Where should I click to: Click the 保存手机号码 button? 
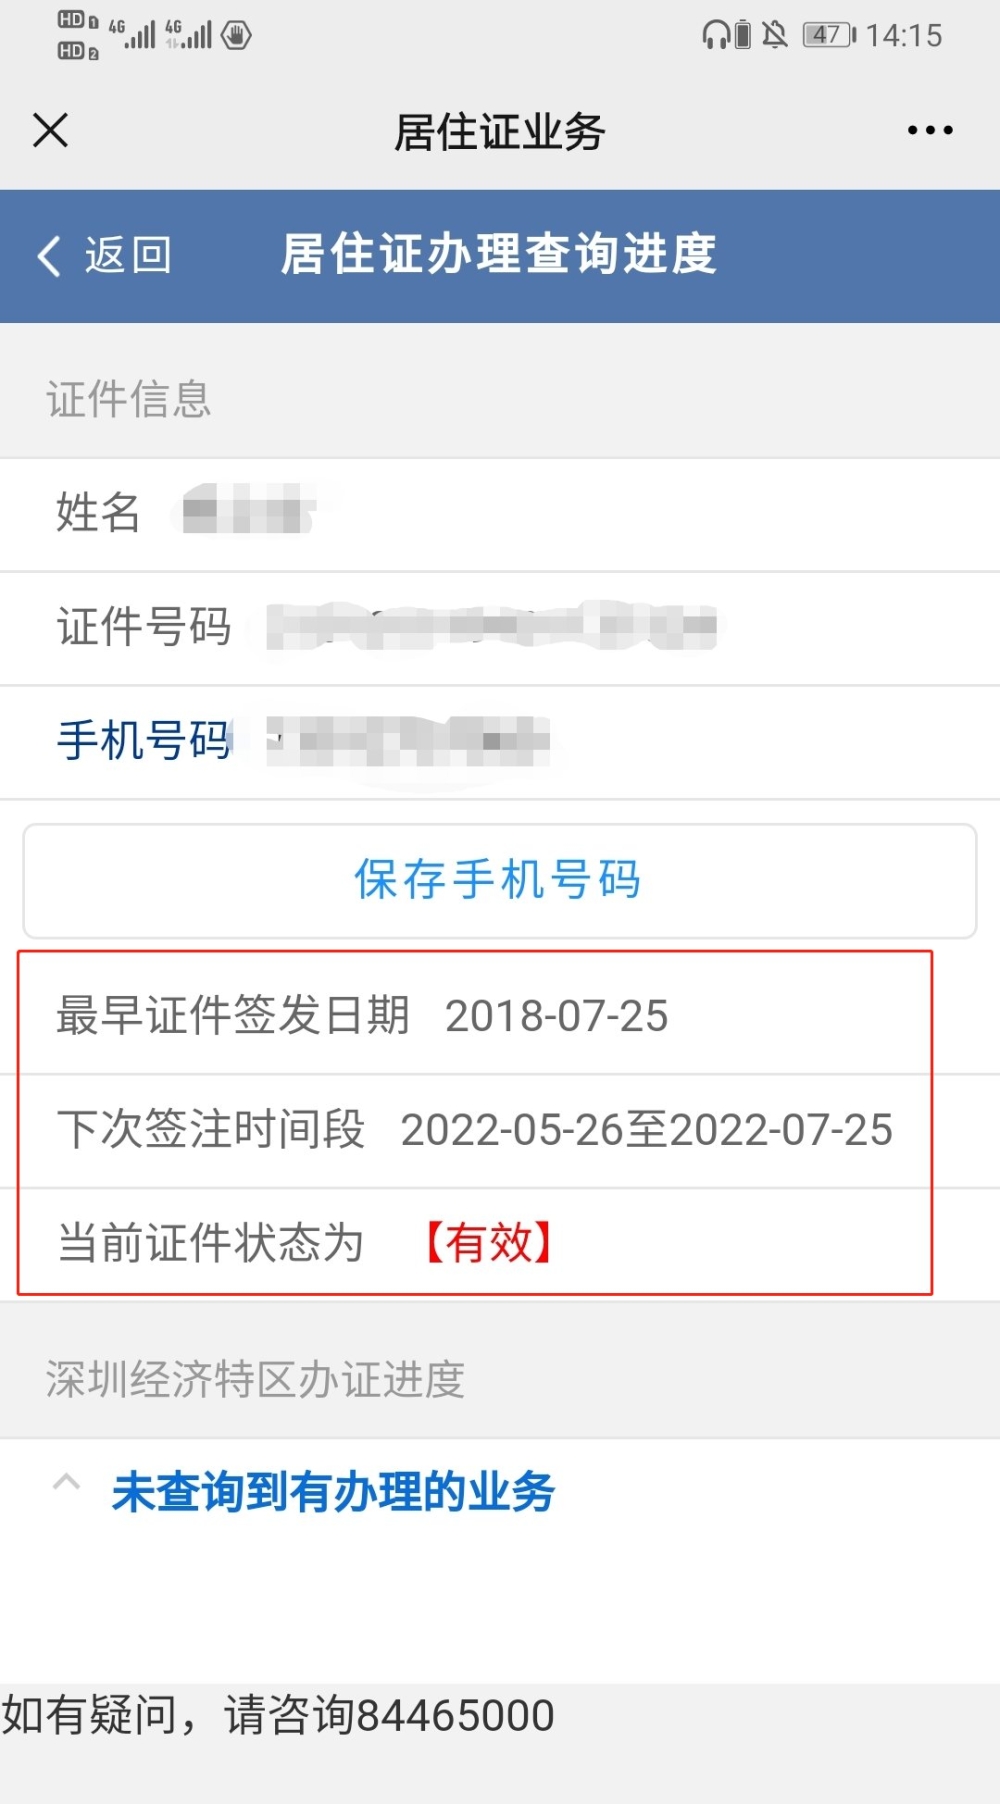pyautogui.click(x=500, y=881)
